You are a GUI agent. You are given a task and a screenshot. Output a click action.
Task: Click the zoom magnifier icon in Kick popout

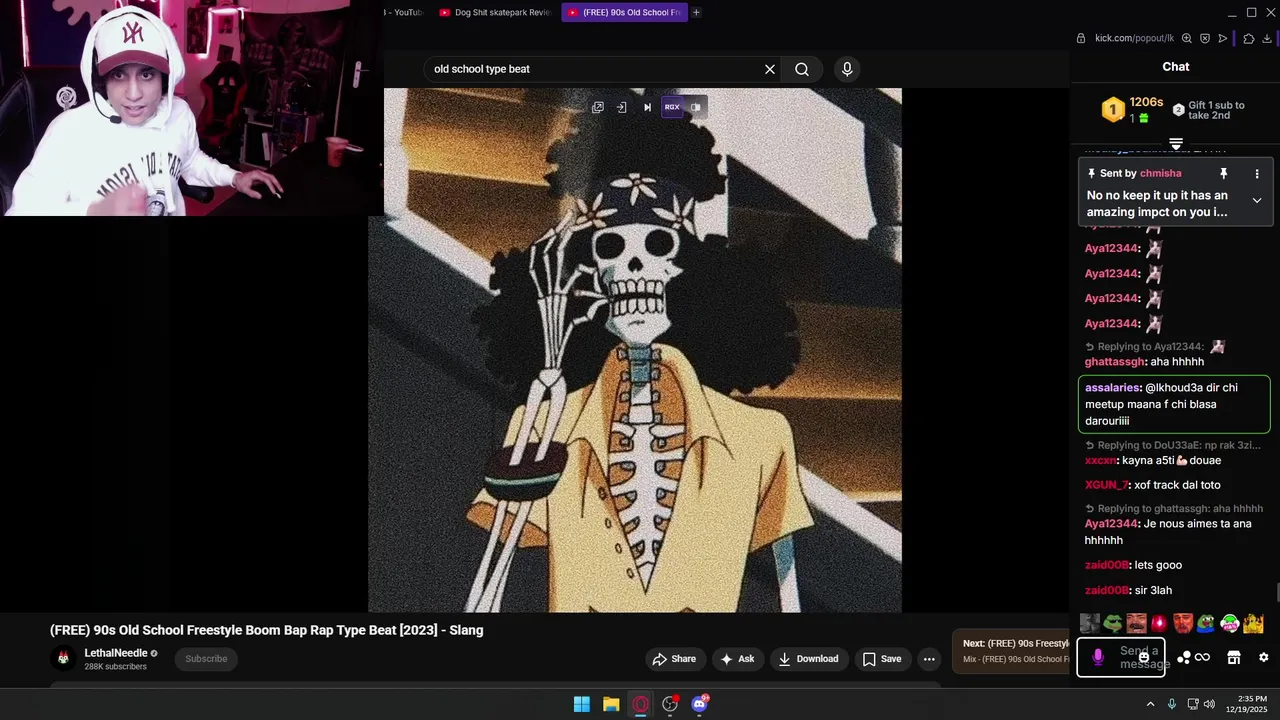click(x=1187, y=38)
